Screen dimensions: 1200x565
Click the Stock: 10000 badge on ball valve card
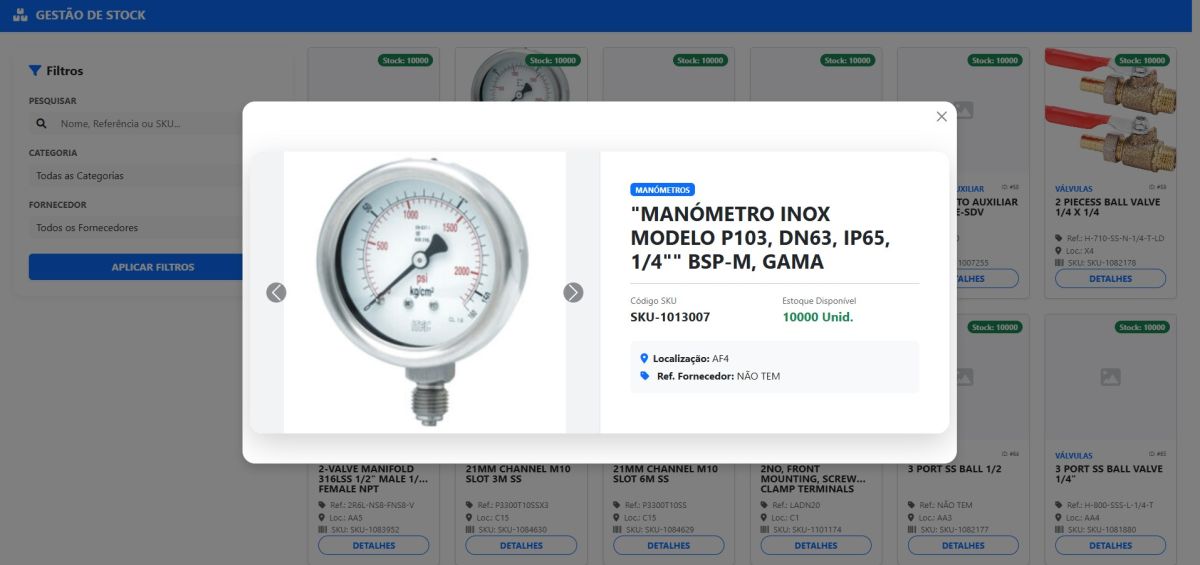(x=1142, y=60)
